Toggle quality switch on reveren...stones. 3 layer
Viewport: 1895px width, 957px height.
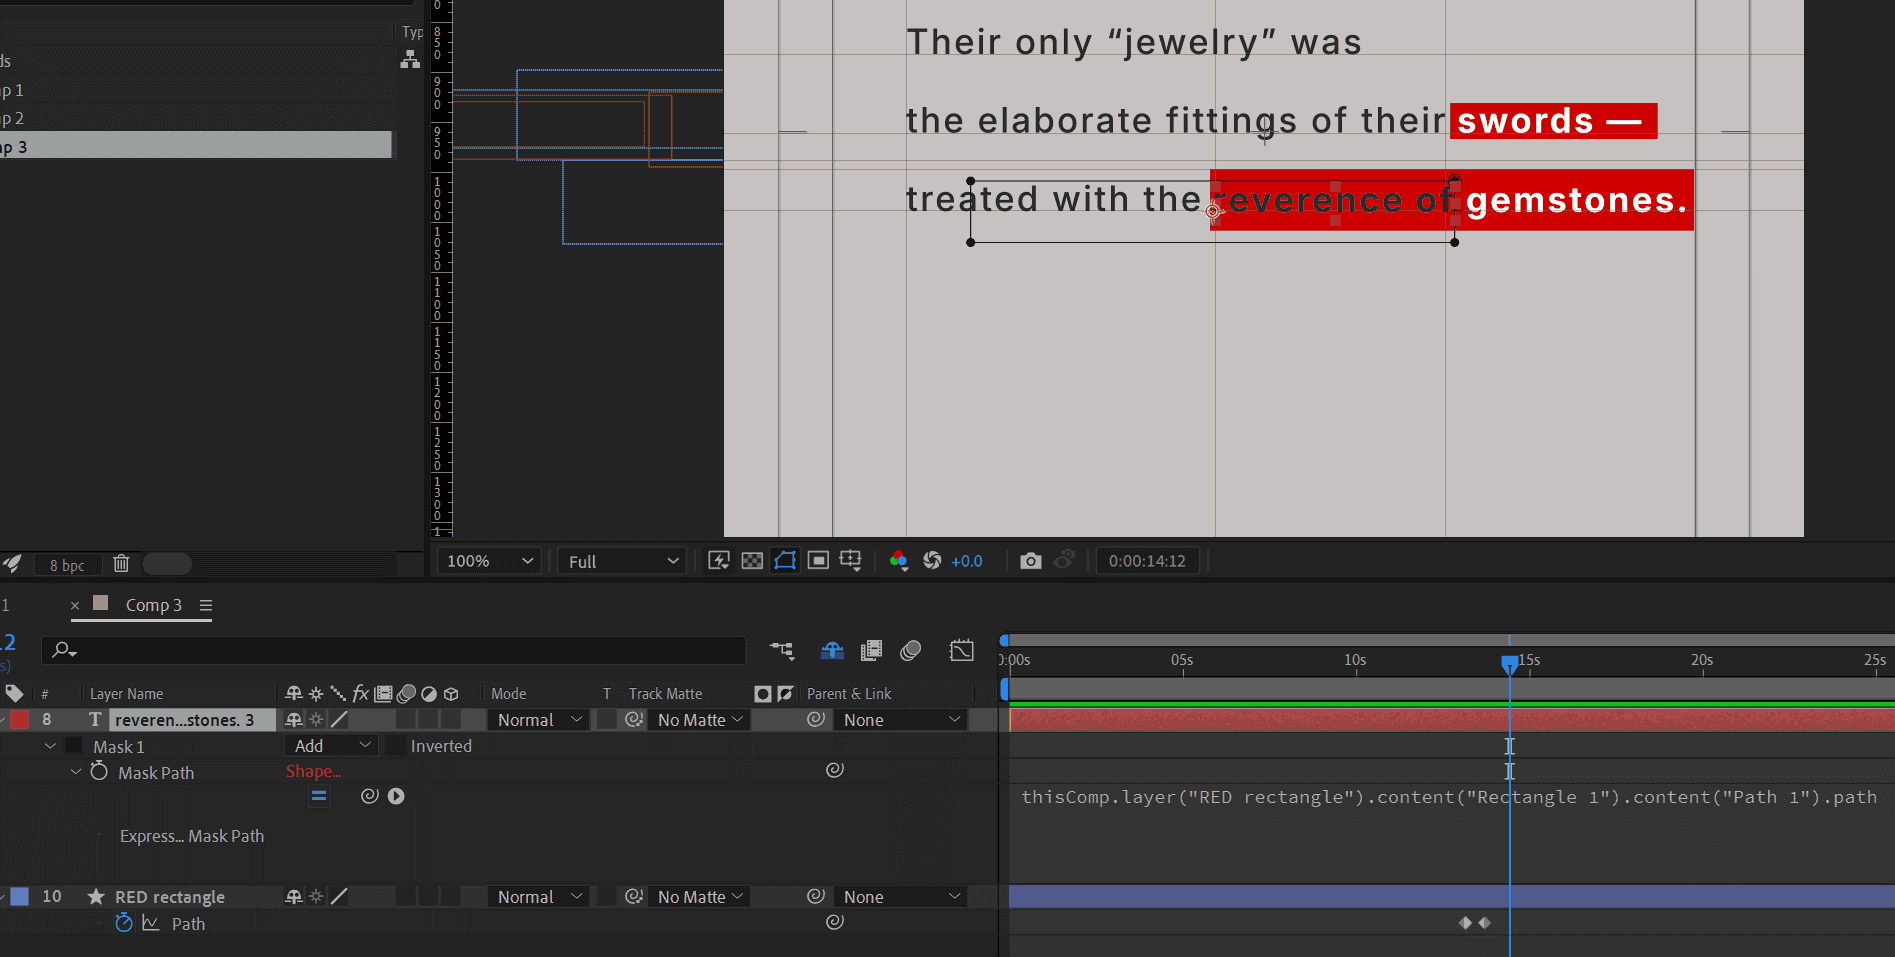pyautogui.click(x=339, y=720)
